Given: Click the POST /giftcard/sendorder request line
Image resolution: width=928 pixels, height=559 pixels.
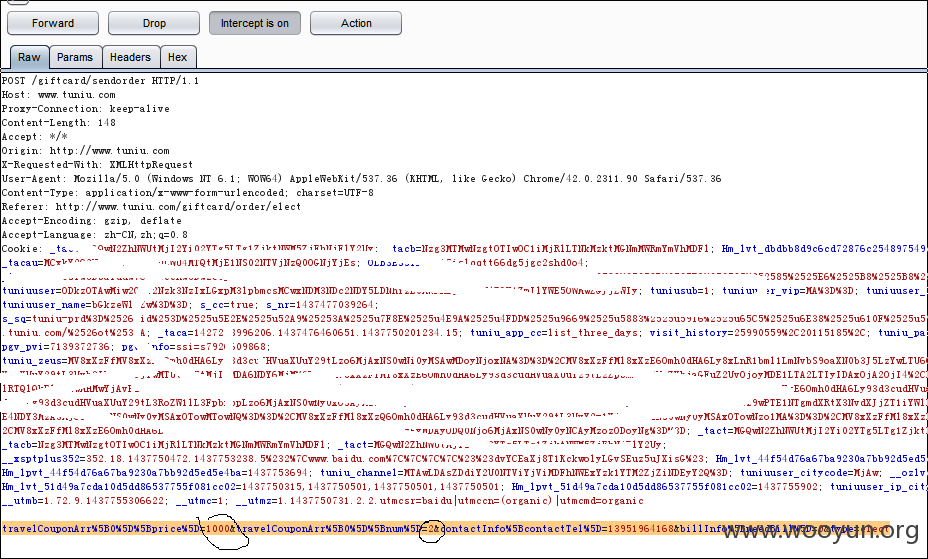Looking at the screenshot, I should [101, 81].
